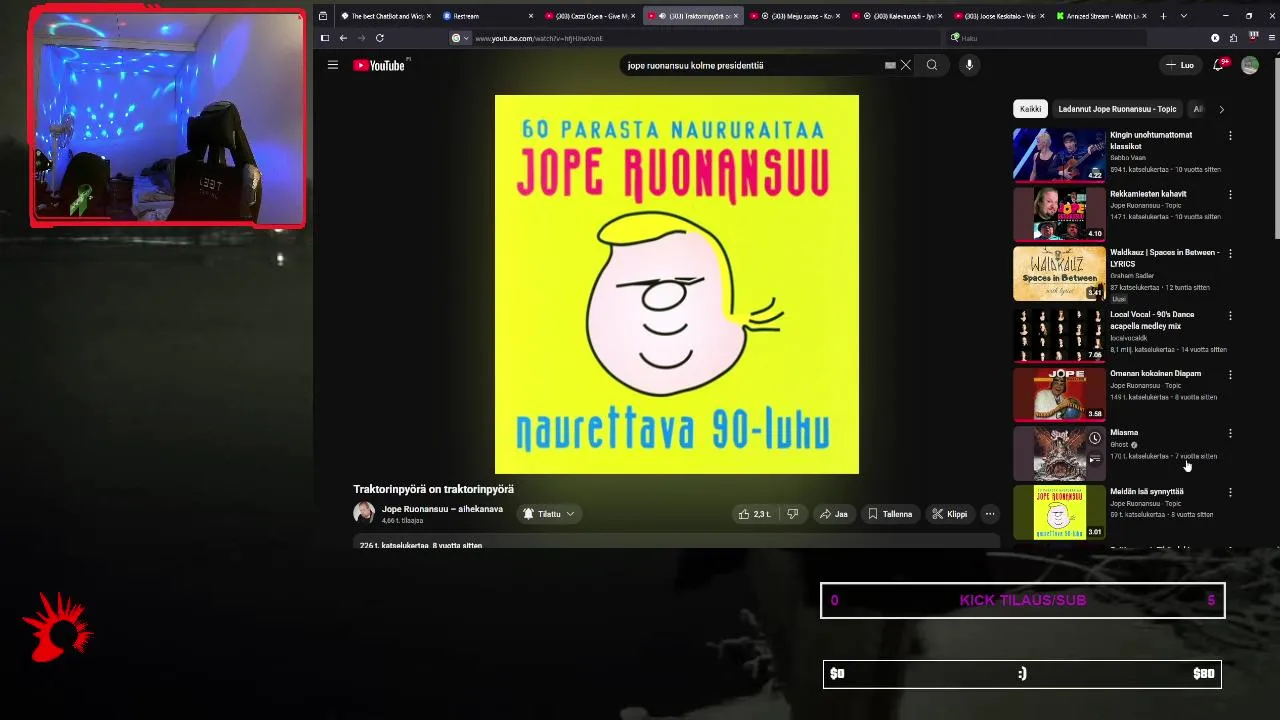Click the Jaa share button
Viewport: 1280px width, 720px height.
(833, 514)
